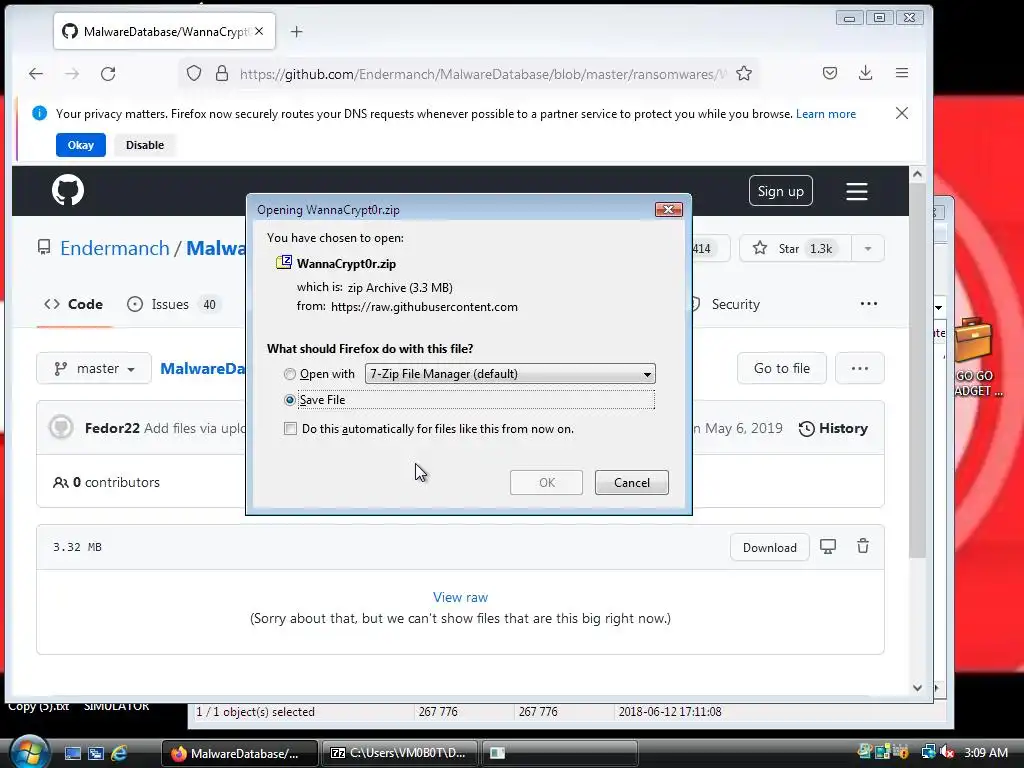Check Do this automatically for files like this

291,428
